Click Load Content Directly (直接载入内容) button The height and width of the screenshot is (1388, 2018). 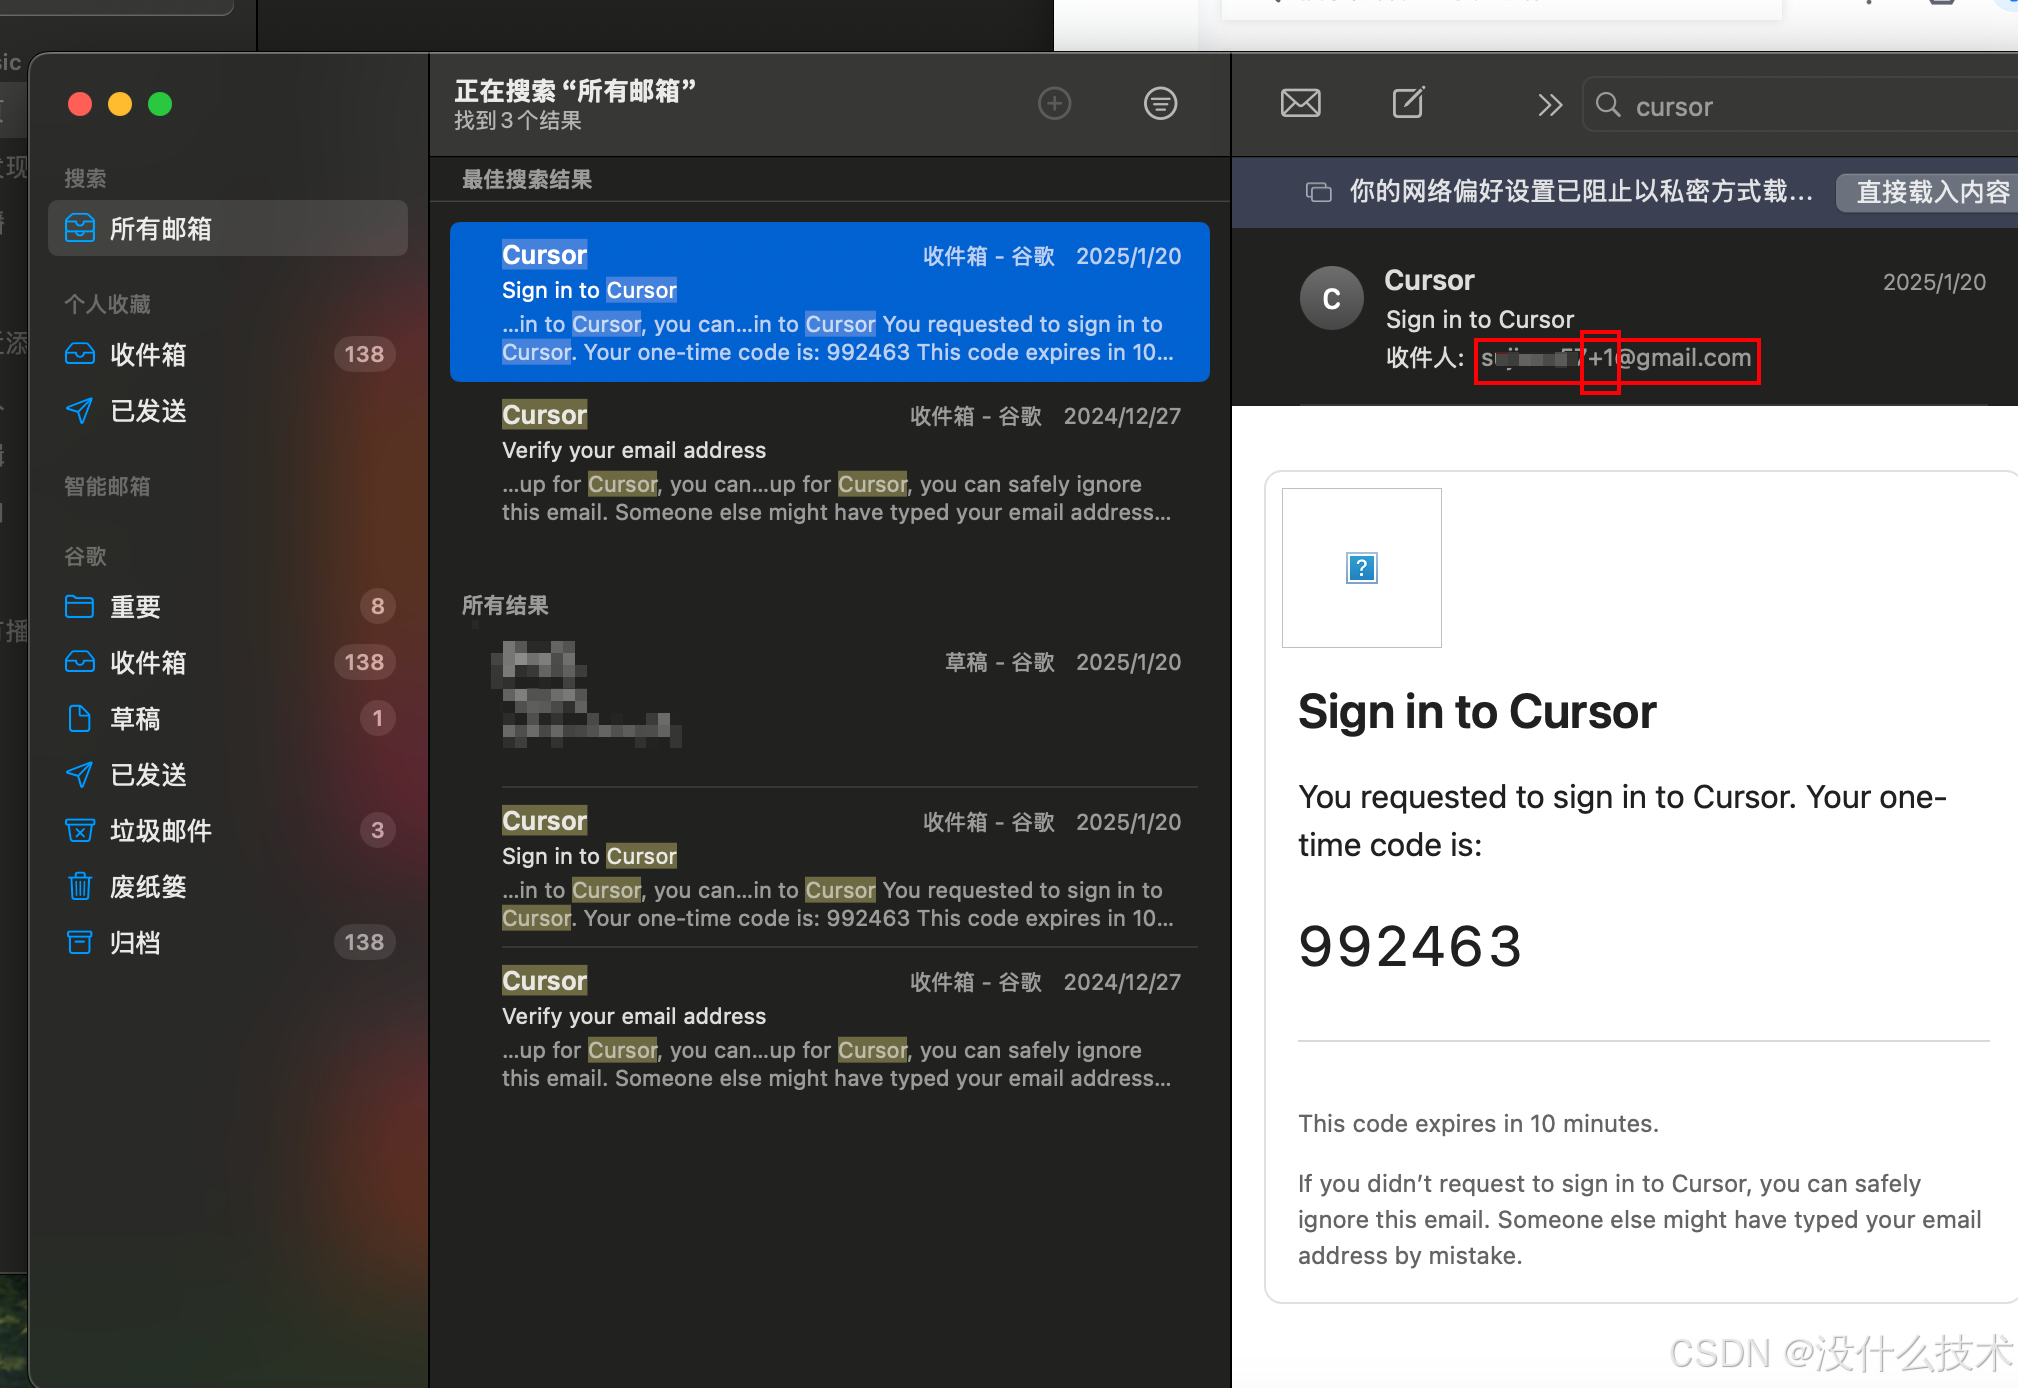click(x=1930, y=192)
